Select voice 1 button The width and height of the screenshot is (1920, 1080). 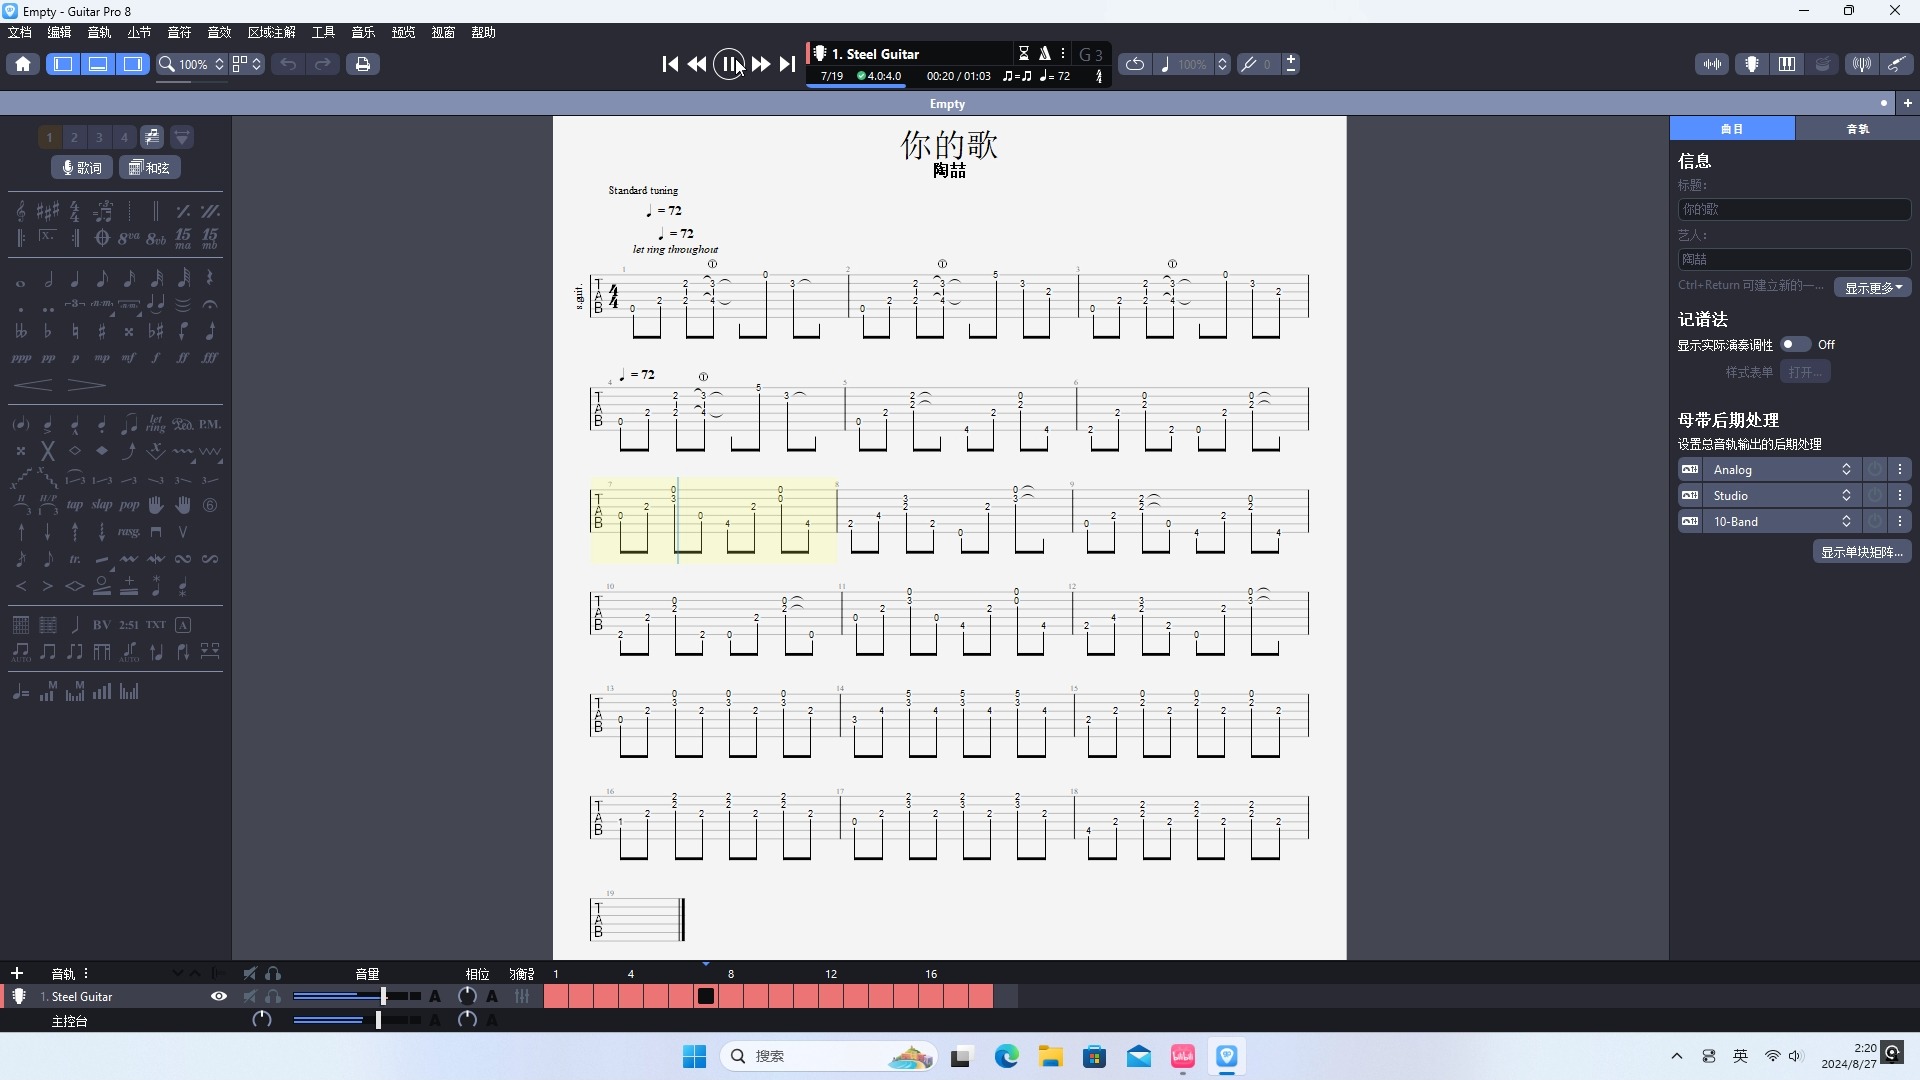[x=49, y=137]
